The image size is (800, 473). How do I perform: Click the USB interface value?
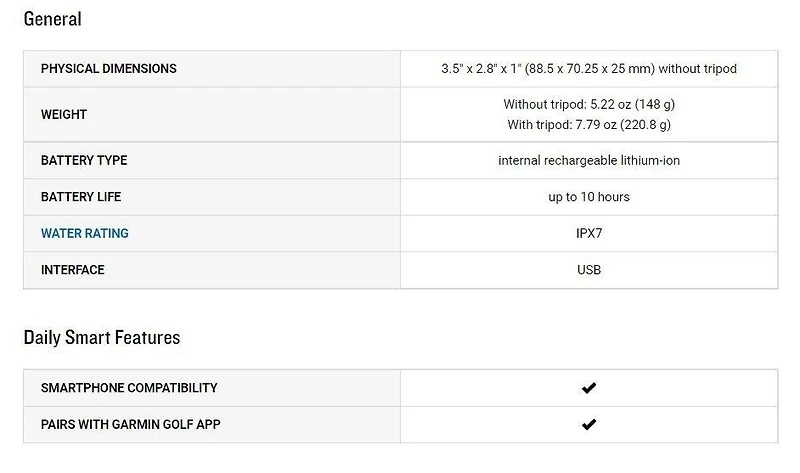pos(589,270)
